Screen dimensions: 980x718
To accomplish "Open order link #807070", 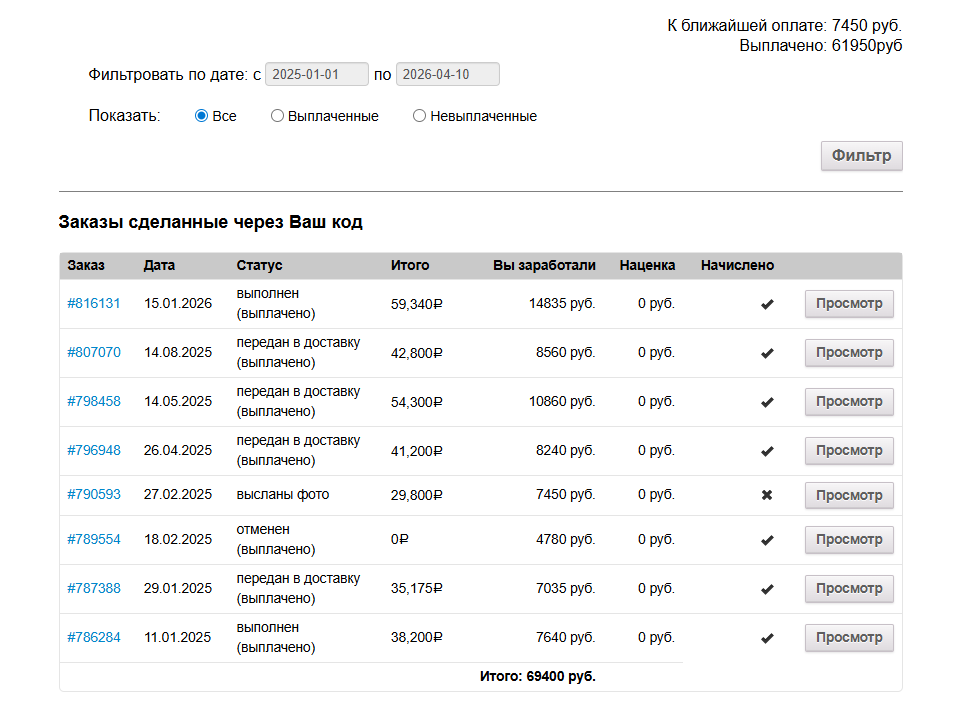I will point(94,353).
